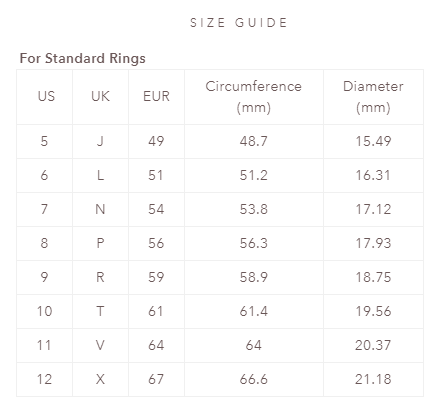Click the EUR column header

point(156,97)
